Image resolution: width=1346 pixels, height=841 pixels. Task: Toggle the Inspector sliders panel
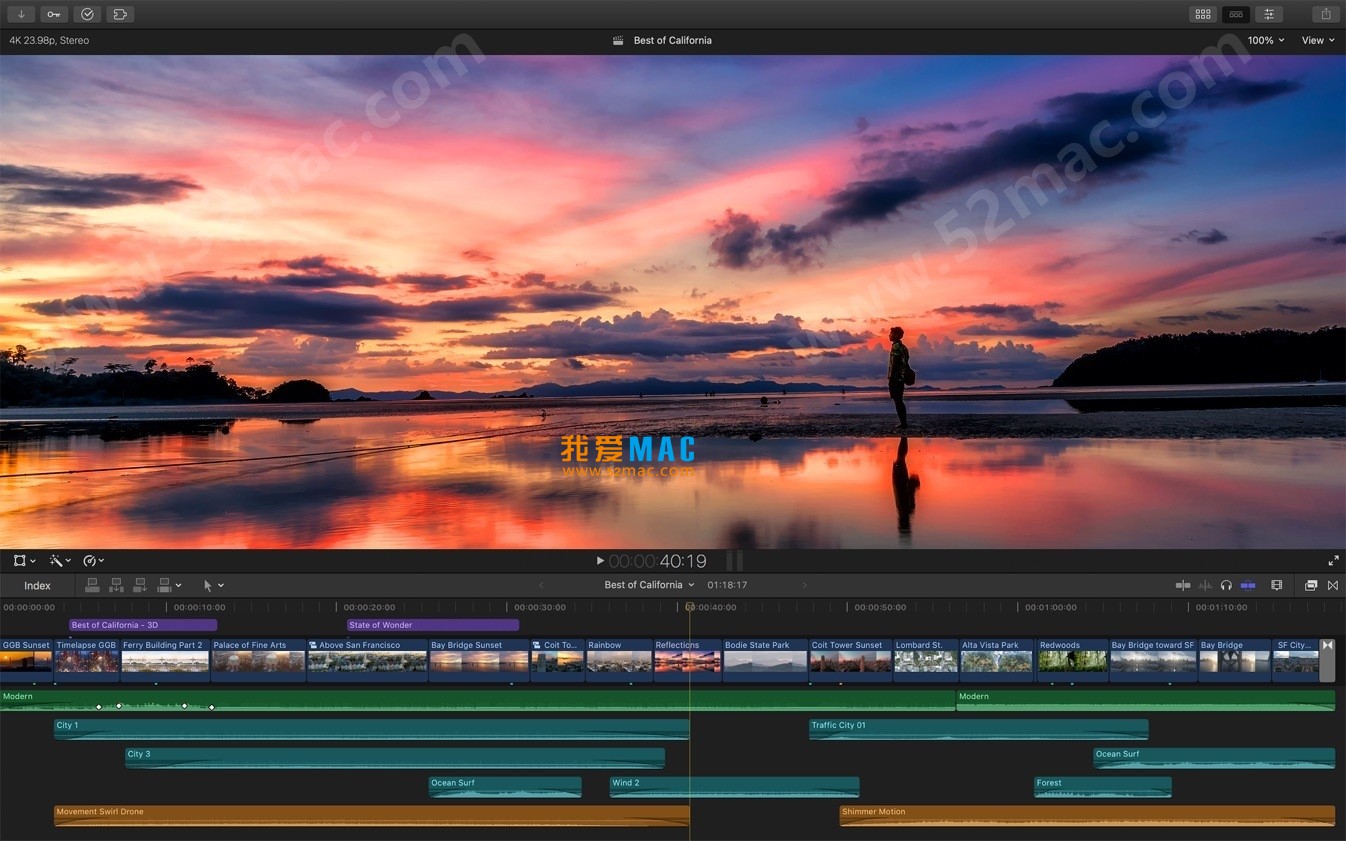click(x=1269, y=14)
